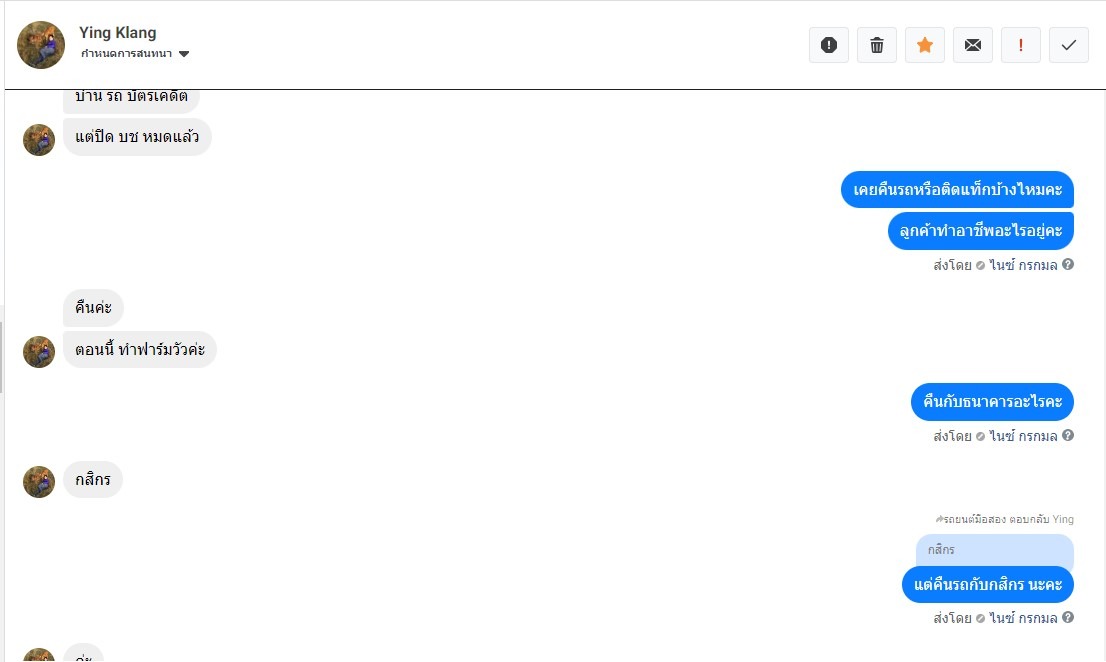Open the Ying Klang name link
Image resolution: width=1106 pixels, height=662 pixels.
[x=118, y=33]
